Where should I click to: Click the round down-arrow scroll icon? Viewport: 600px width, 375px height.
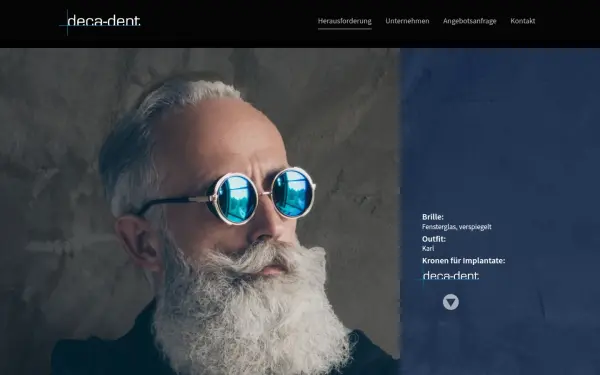click(451, 302)
